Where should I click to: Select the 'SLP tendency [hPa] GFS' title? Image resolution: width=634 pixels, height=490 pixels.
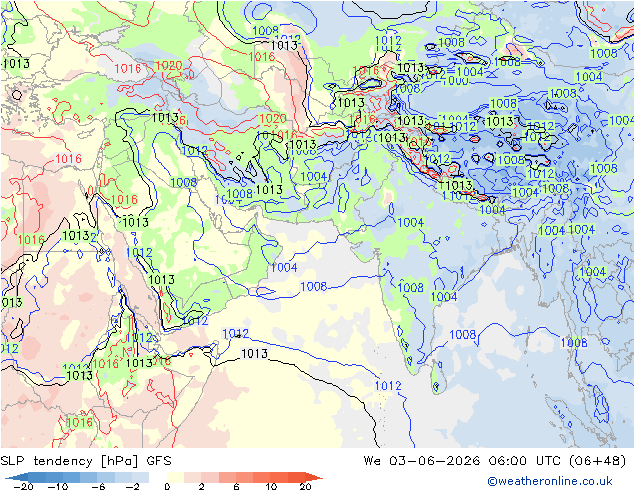86,461
